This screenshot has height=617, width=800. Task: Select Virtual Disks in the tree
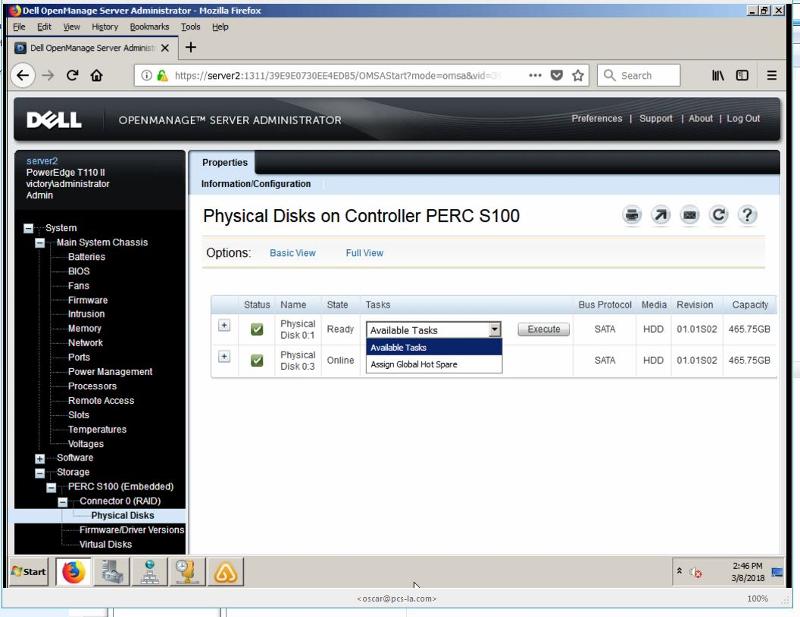[x=105, y=545]
